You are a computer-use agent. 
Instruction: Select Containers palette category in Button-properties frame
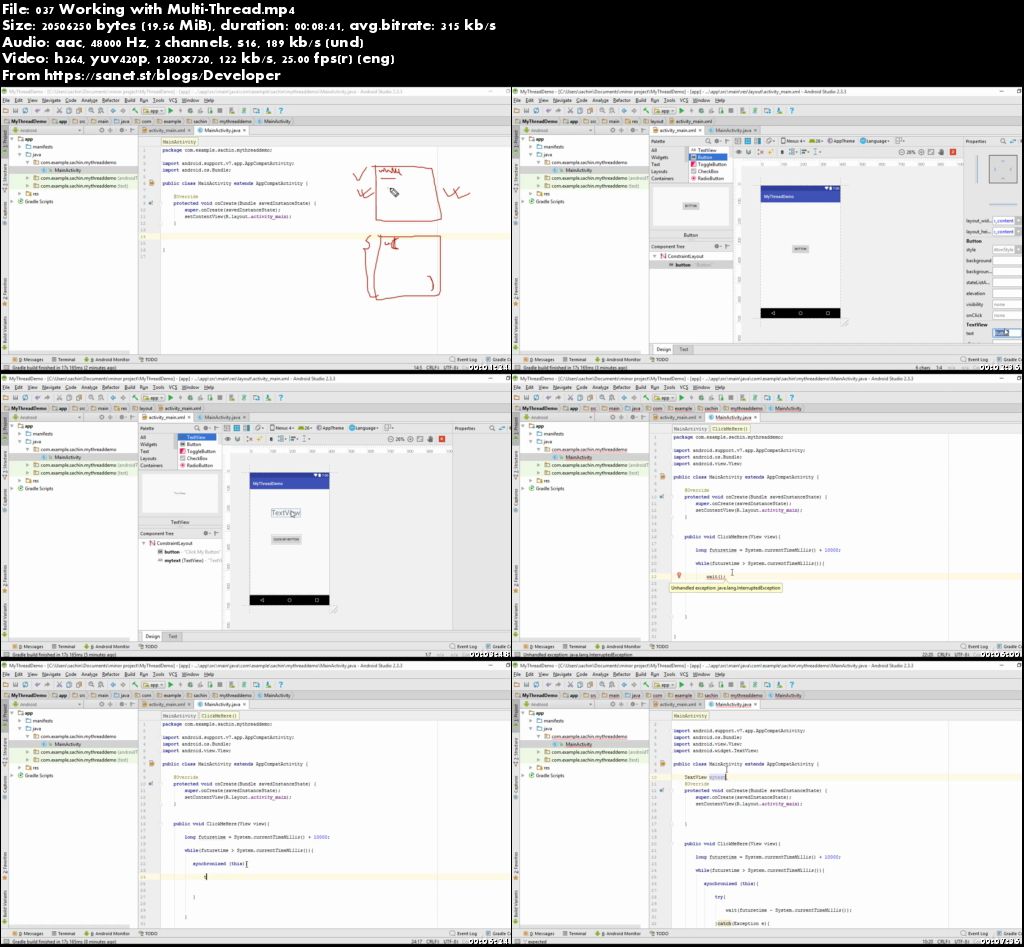(x=662, y=178)
